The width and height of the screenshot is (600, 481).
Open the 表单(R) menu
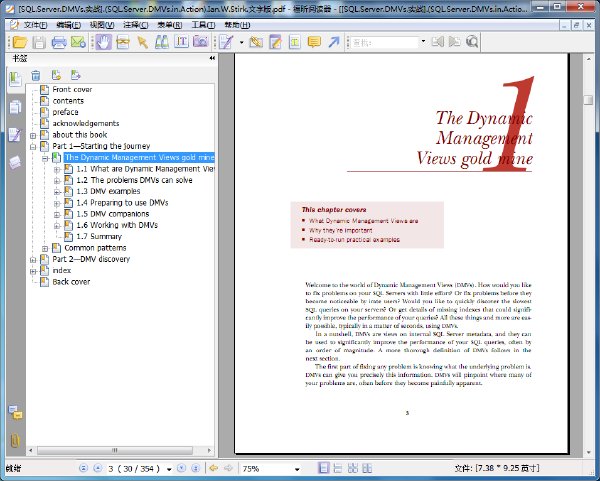point(170,25)
